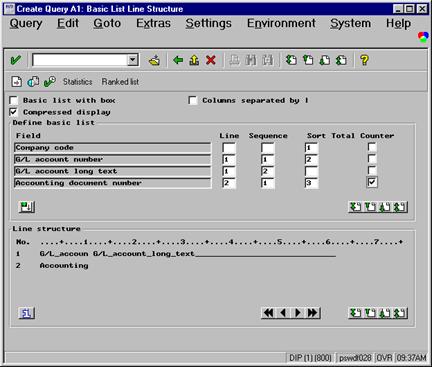Click the double-right forward arrow in Line structure
The image size is (432, 367).
click(x=313, y=313)
